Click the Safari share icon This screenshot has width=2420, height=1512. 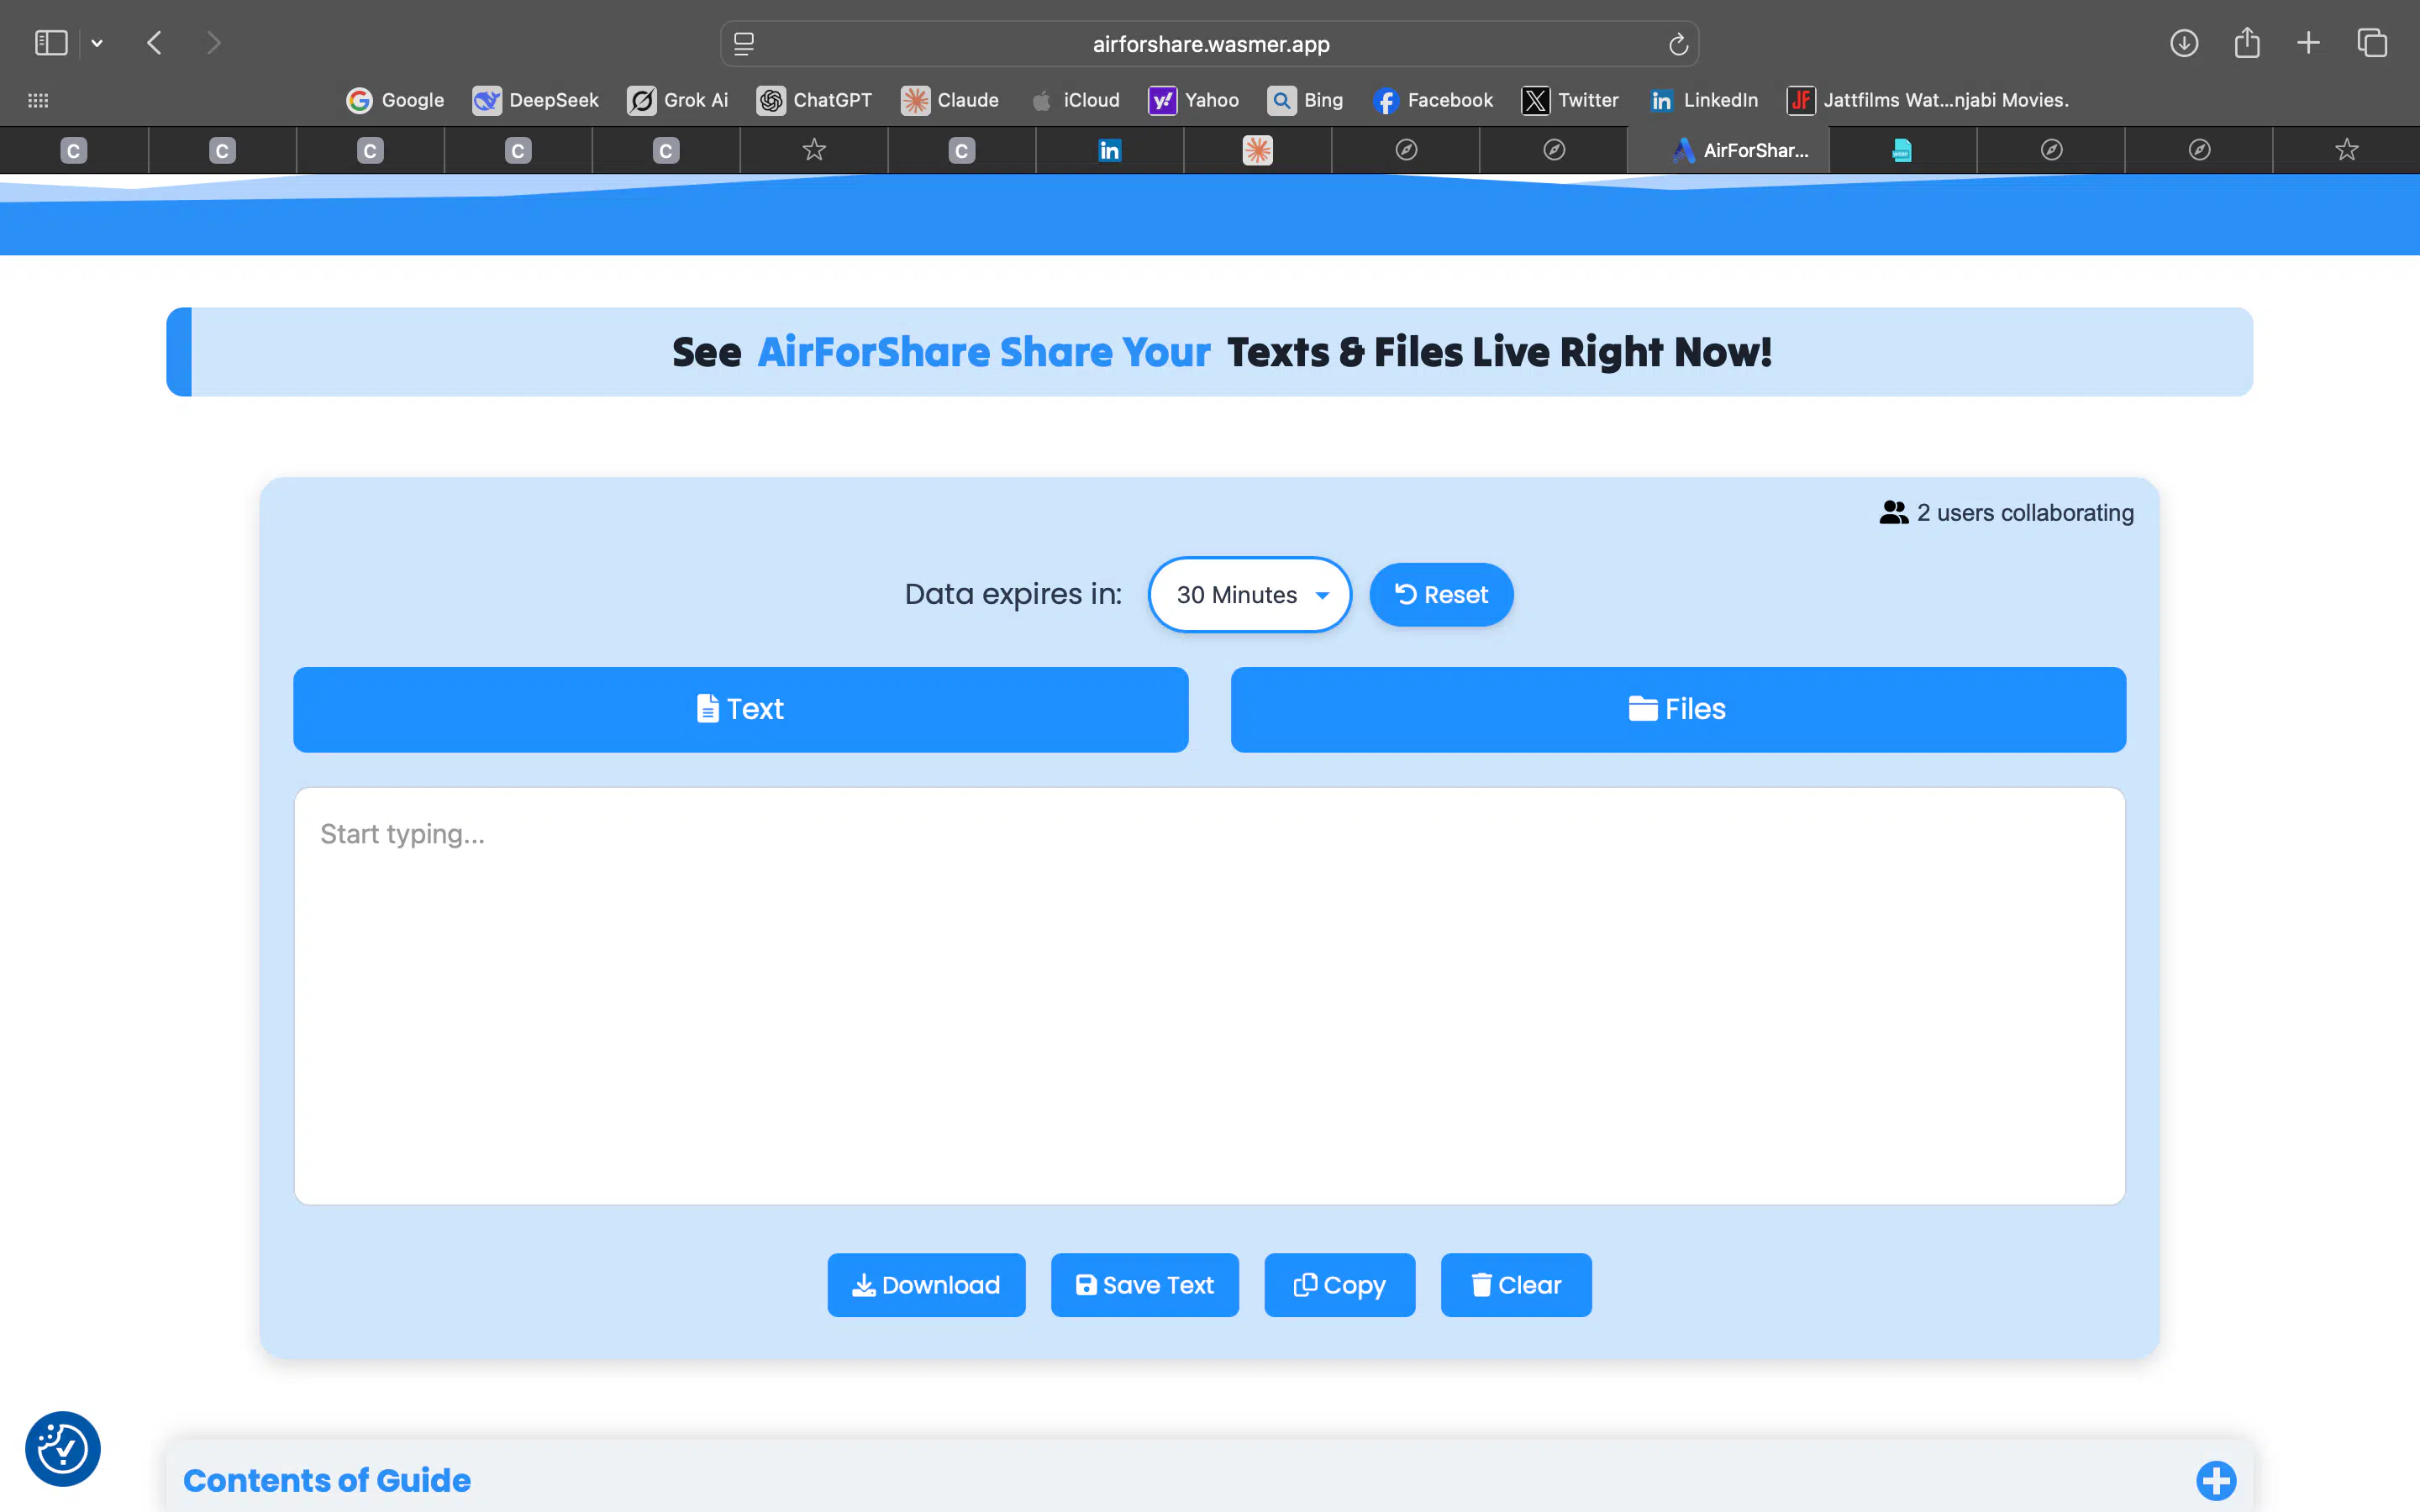(x=2247, y=42)
